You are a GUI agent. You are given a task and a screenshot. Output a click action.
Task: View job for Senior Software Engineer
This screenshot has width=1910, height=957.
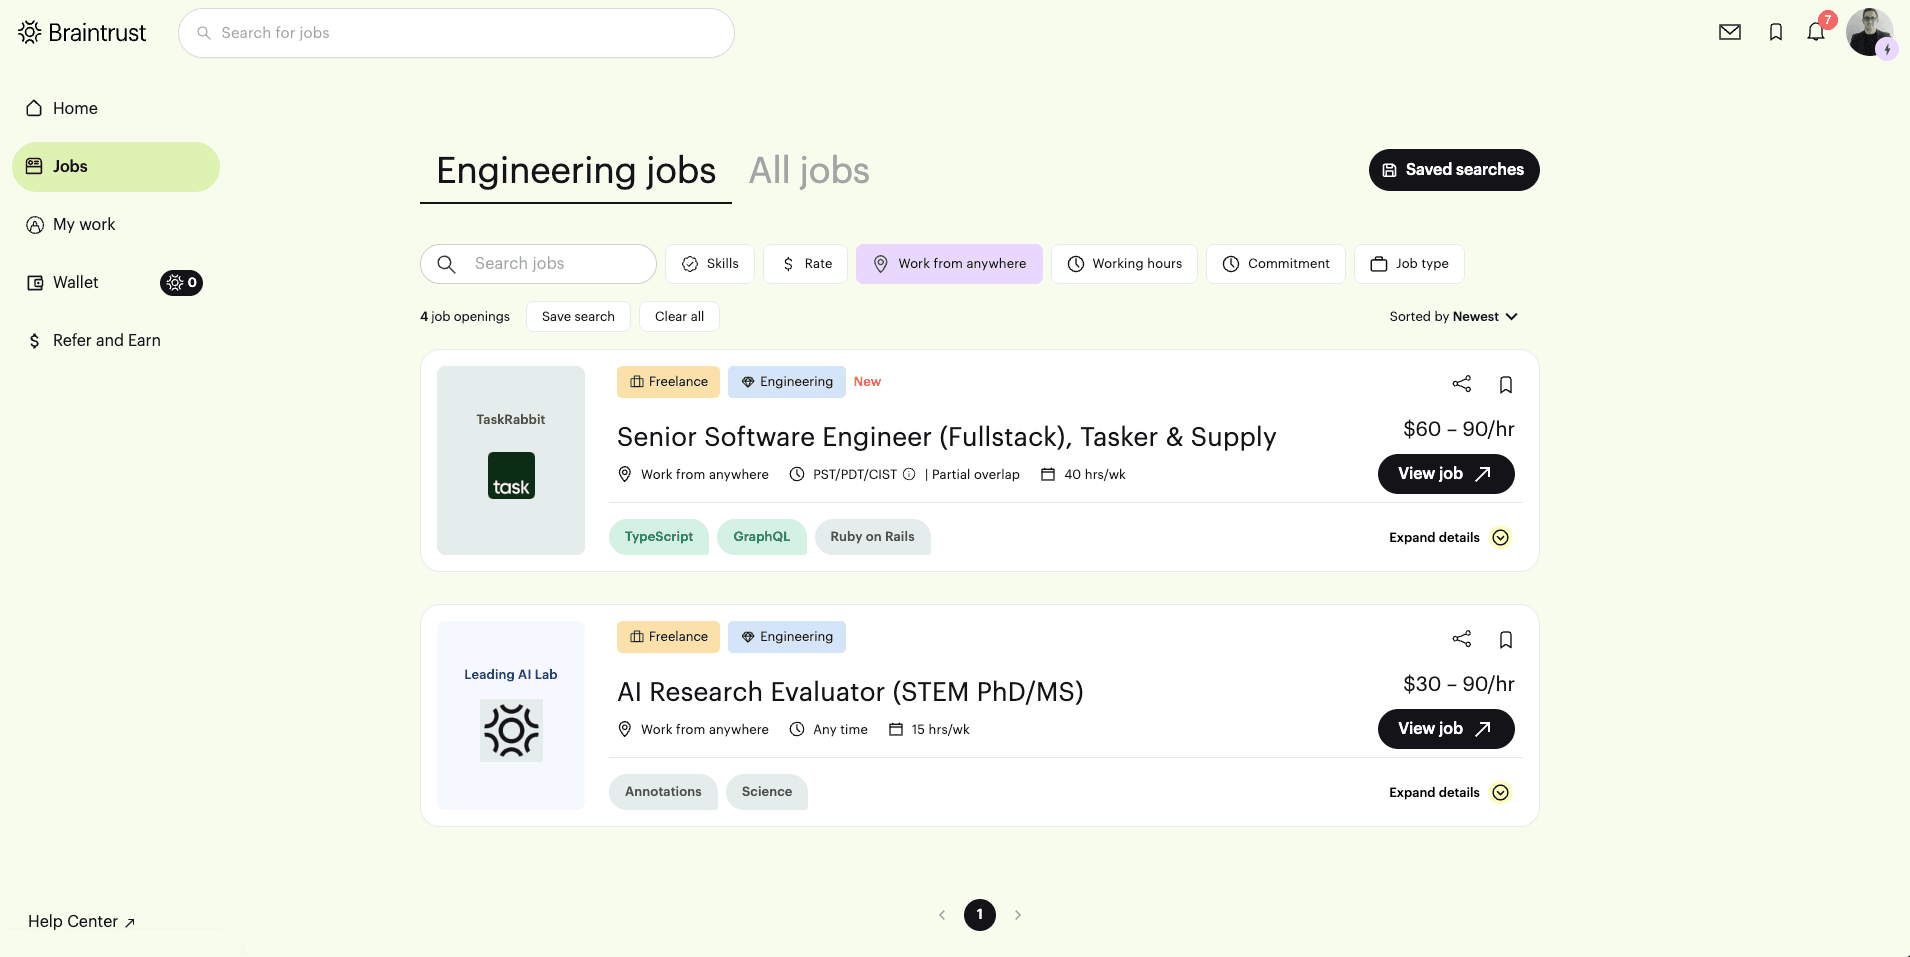point(1446,474)
